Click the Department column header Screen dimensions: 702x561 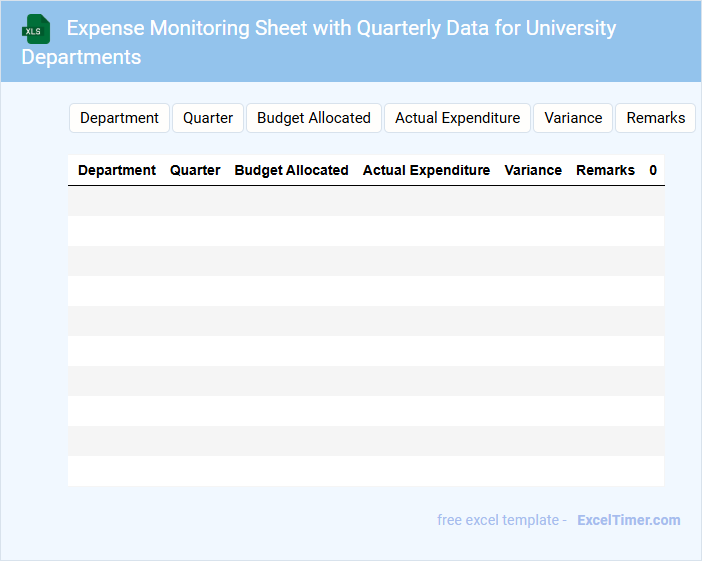pyautogui.click(x=117, y=170)
